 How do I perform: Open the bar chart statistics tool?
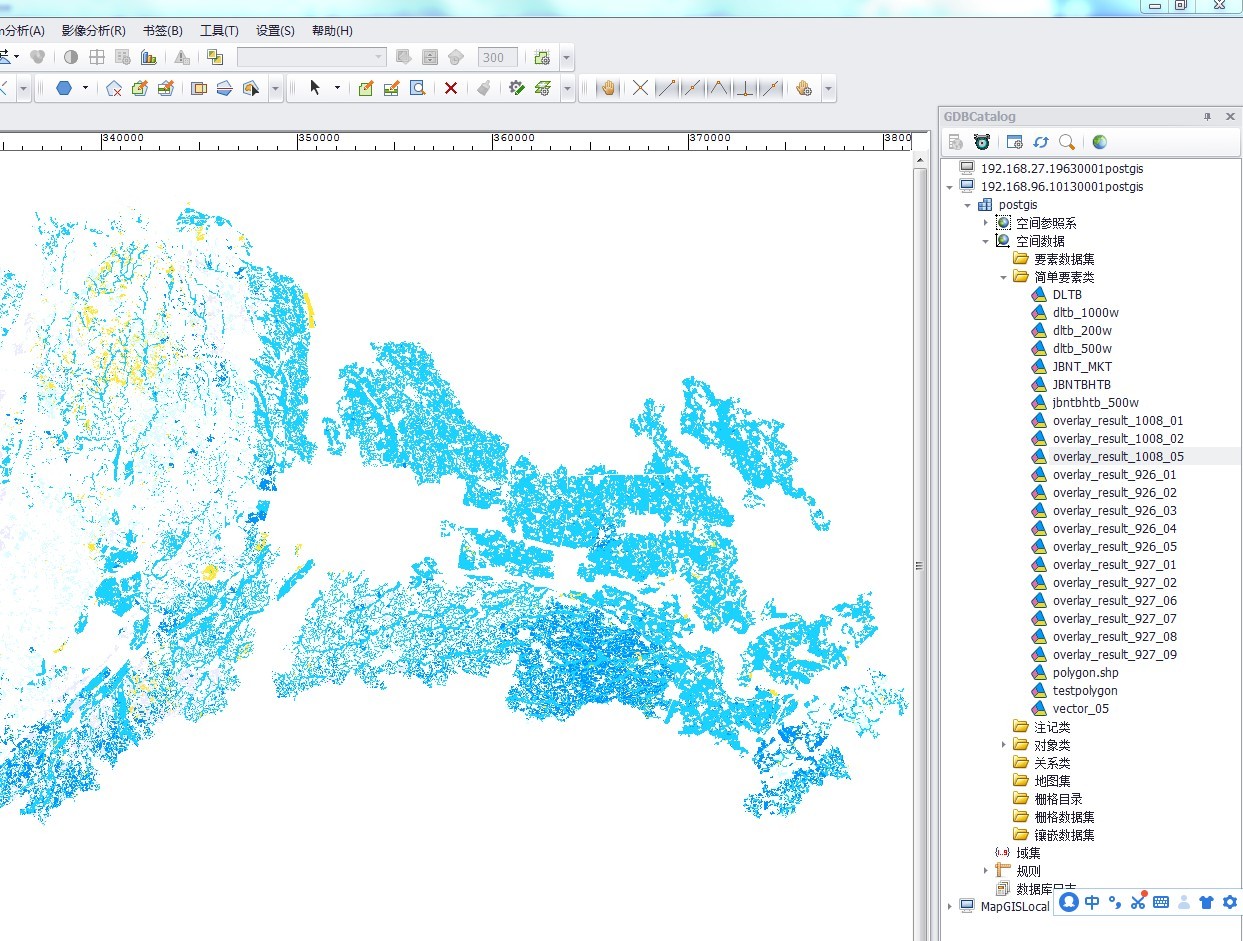click(149, 57)
